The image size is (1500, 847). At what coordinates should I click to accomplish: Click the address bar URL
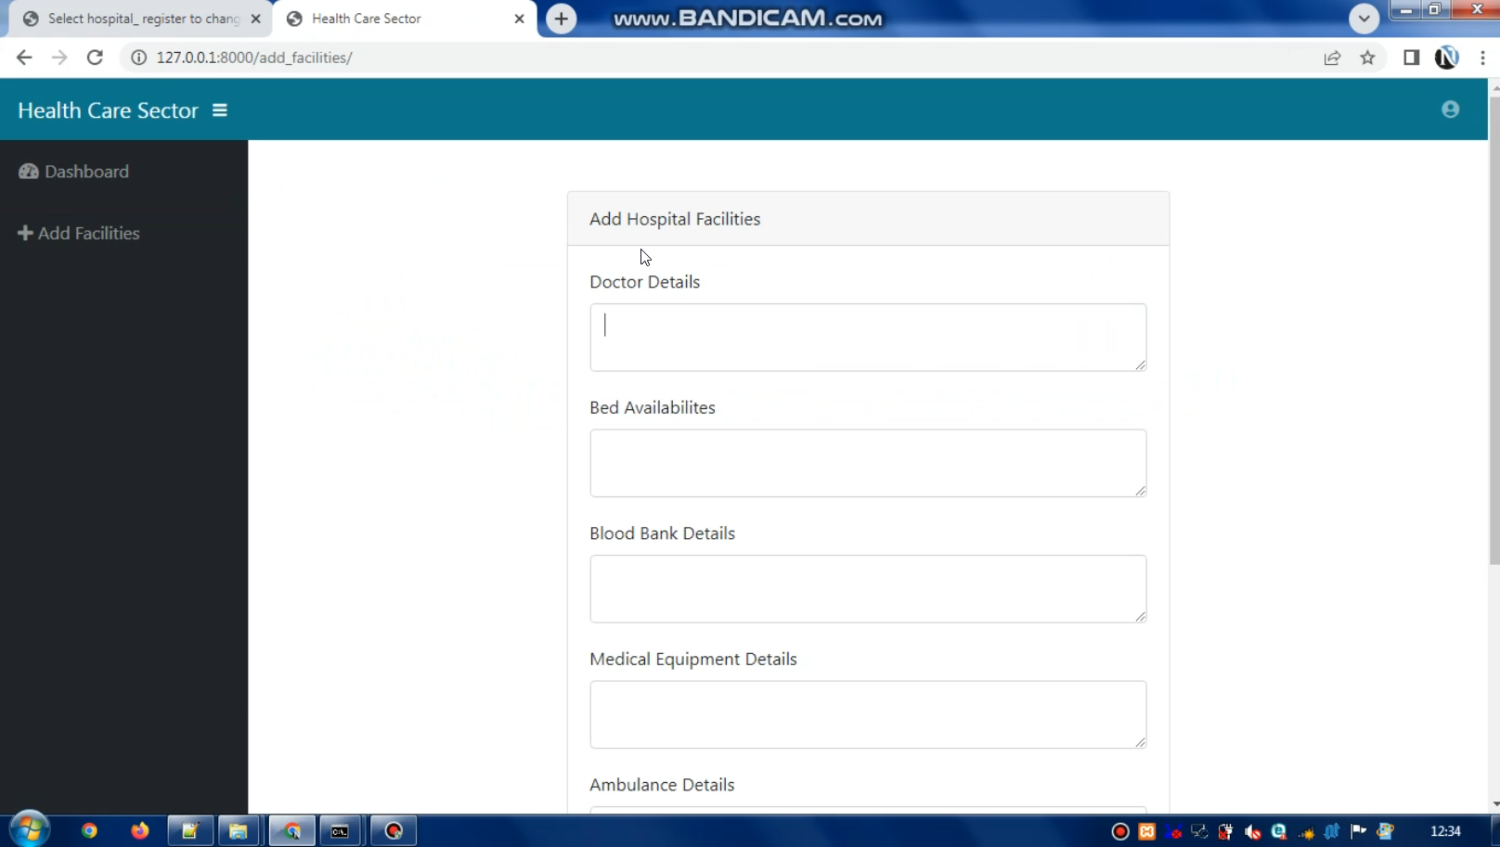point(254,57)
